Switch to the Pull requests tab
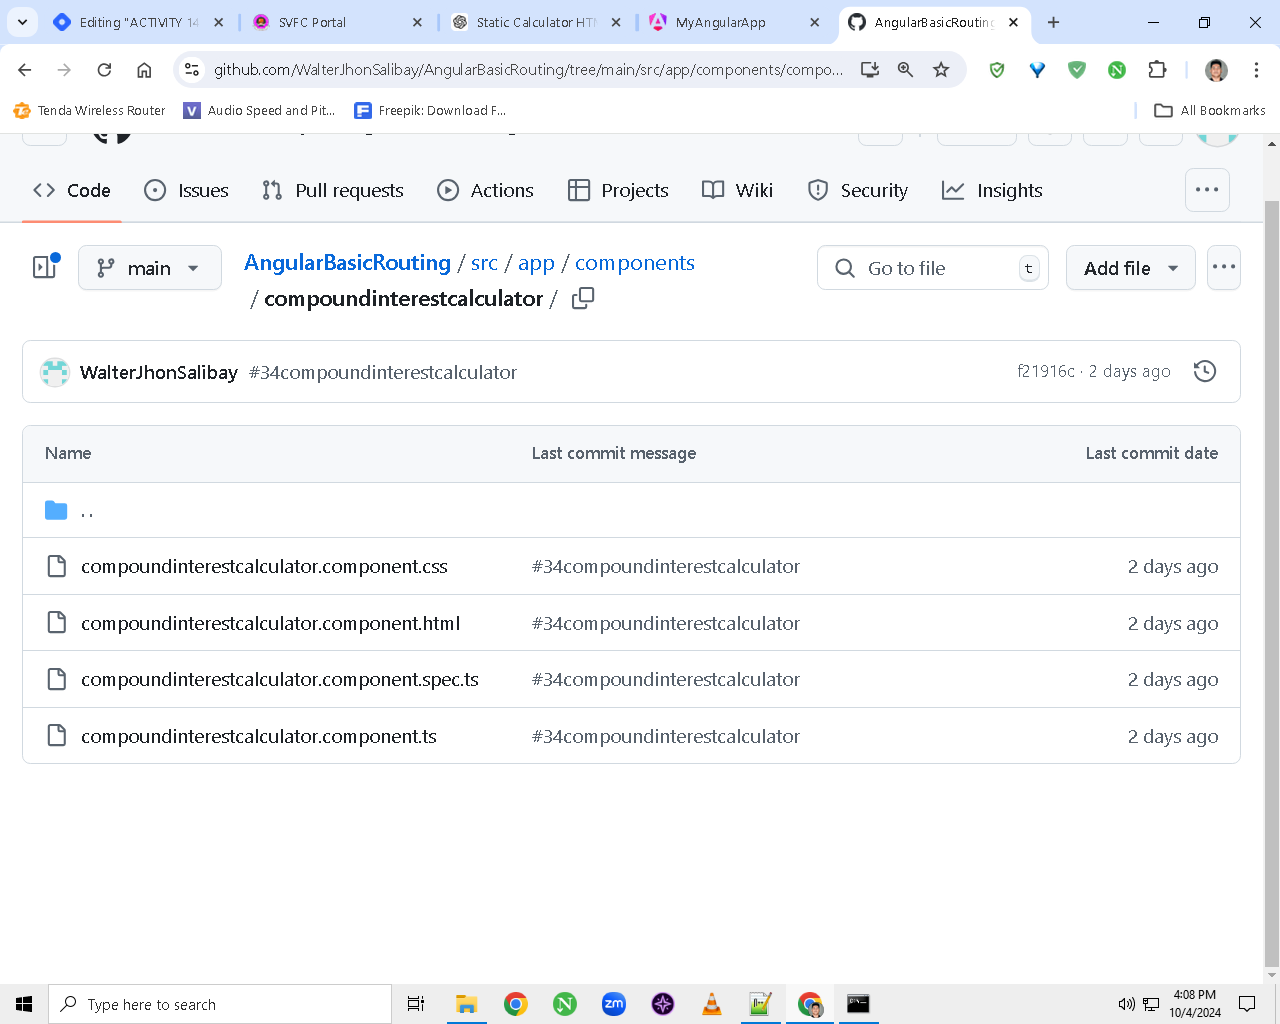Viewport: 1280px width, 1024px height. (333, 190)
